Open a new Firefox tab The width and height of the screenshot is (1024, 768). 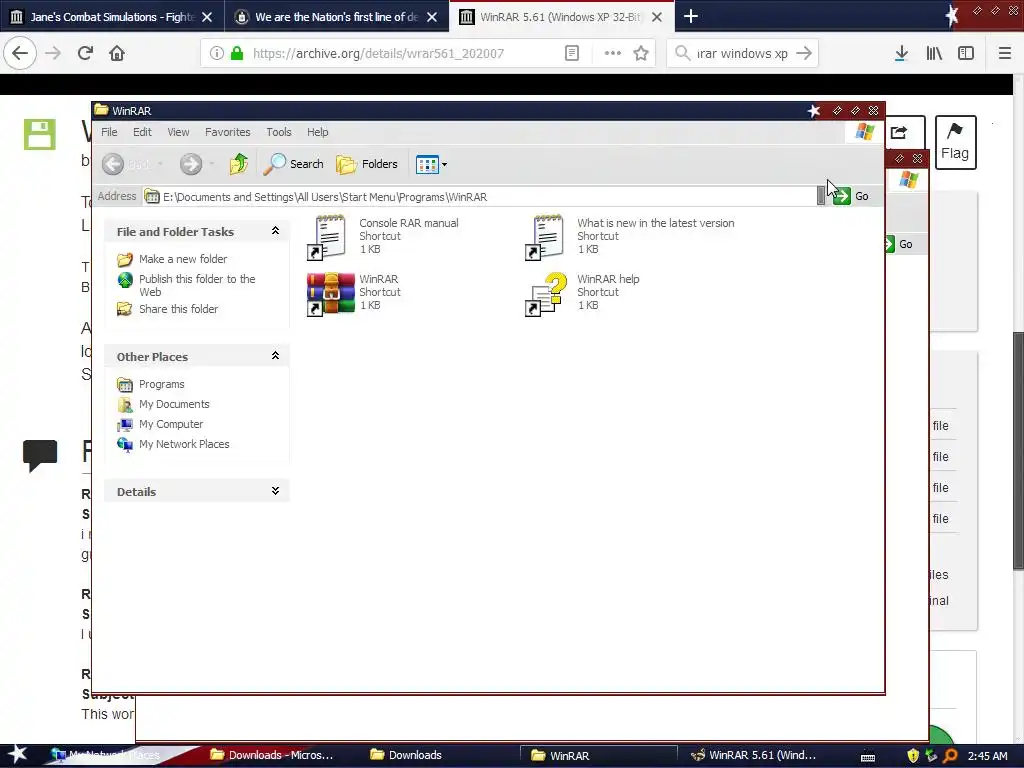pyautogui.click(x=691, y=16)
